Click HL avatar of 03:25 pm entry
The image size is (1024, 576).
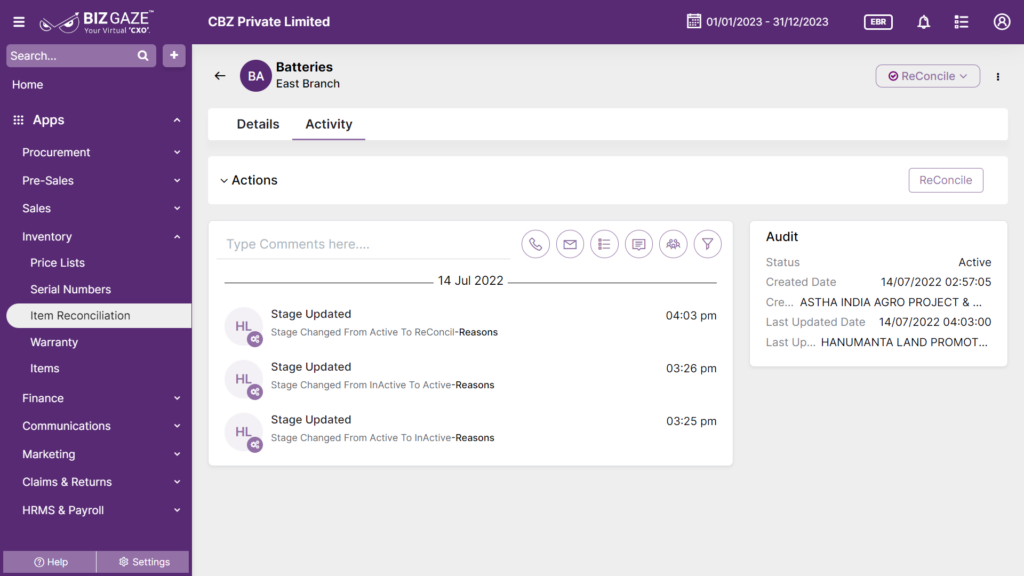pyautogui.click(x=244, y=432)
